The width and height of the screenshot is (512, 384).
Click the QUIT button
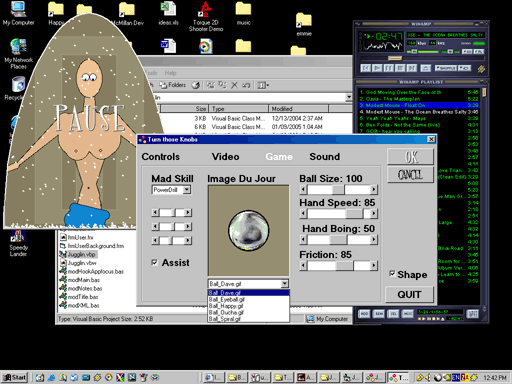(410, 295)
